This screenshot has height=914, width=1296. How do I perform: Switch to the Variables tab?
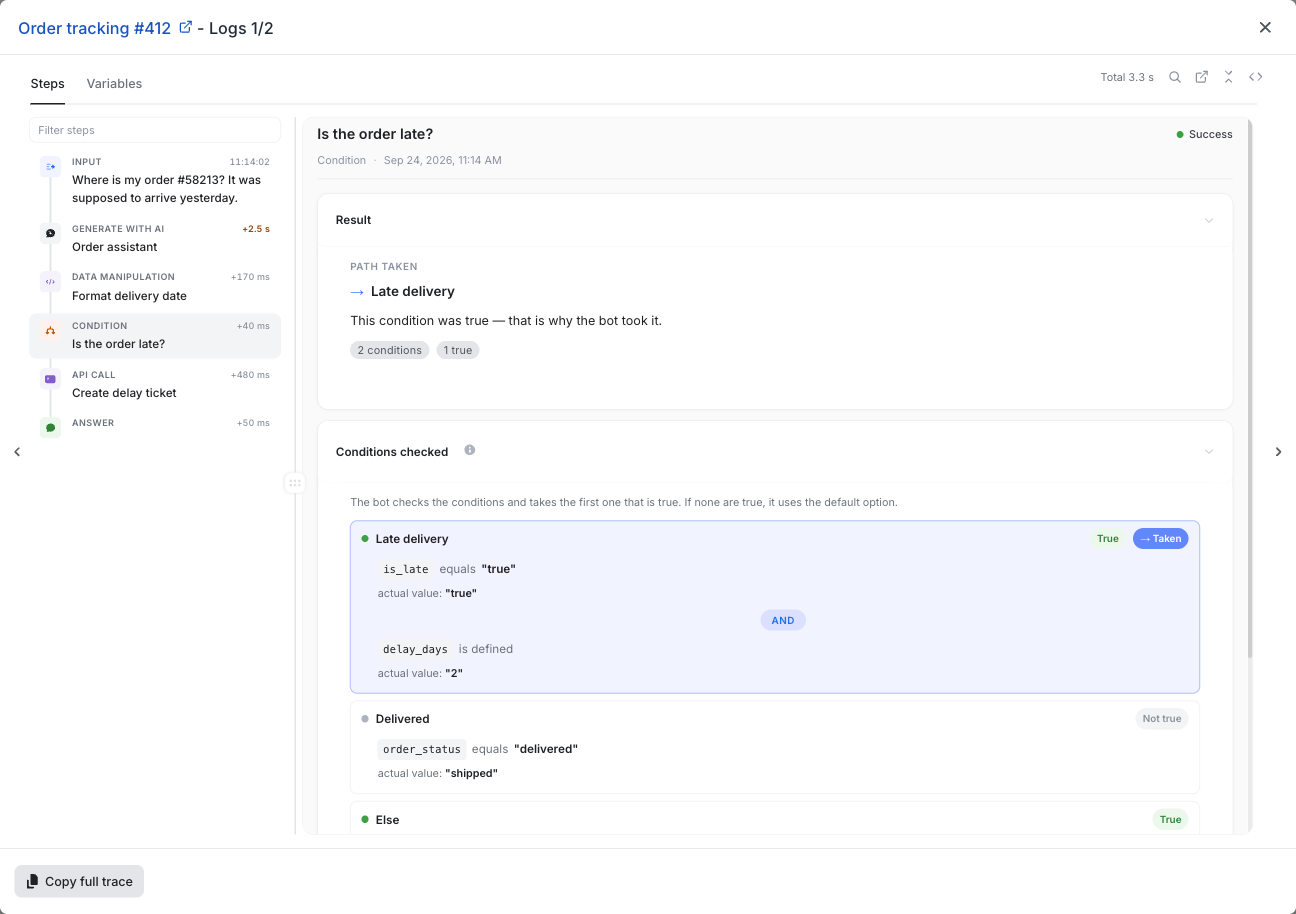coord(114,84)
